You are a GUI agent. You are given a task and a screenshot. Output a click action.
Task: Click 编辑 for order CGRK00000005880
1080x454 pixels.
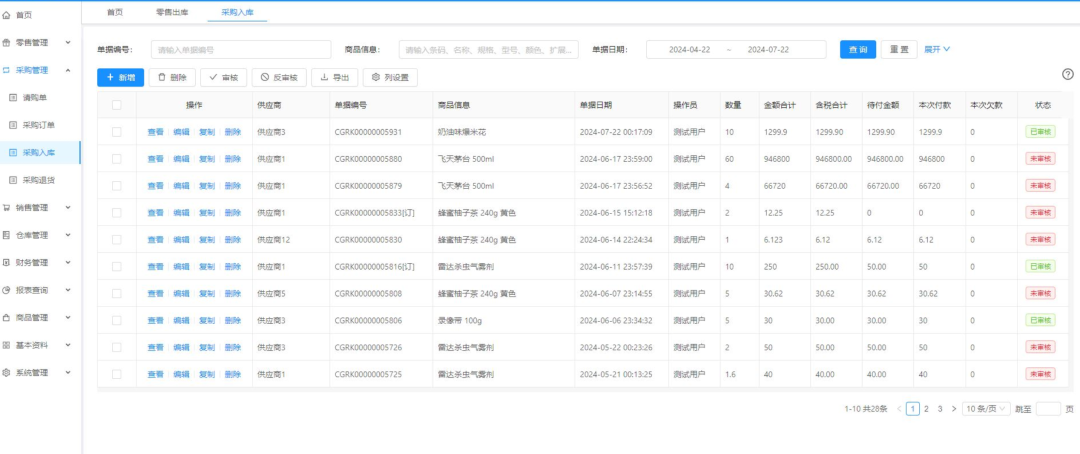[181, 159]
